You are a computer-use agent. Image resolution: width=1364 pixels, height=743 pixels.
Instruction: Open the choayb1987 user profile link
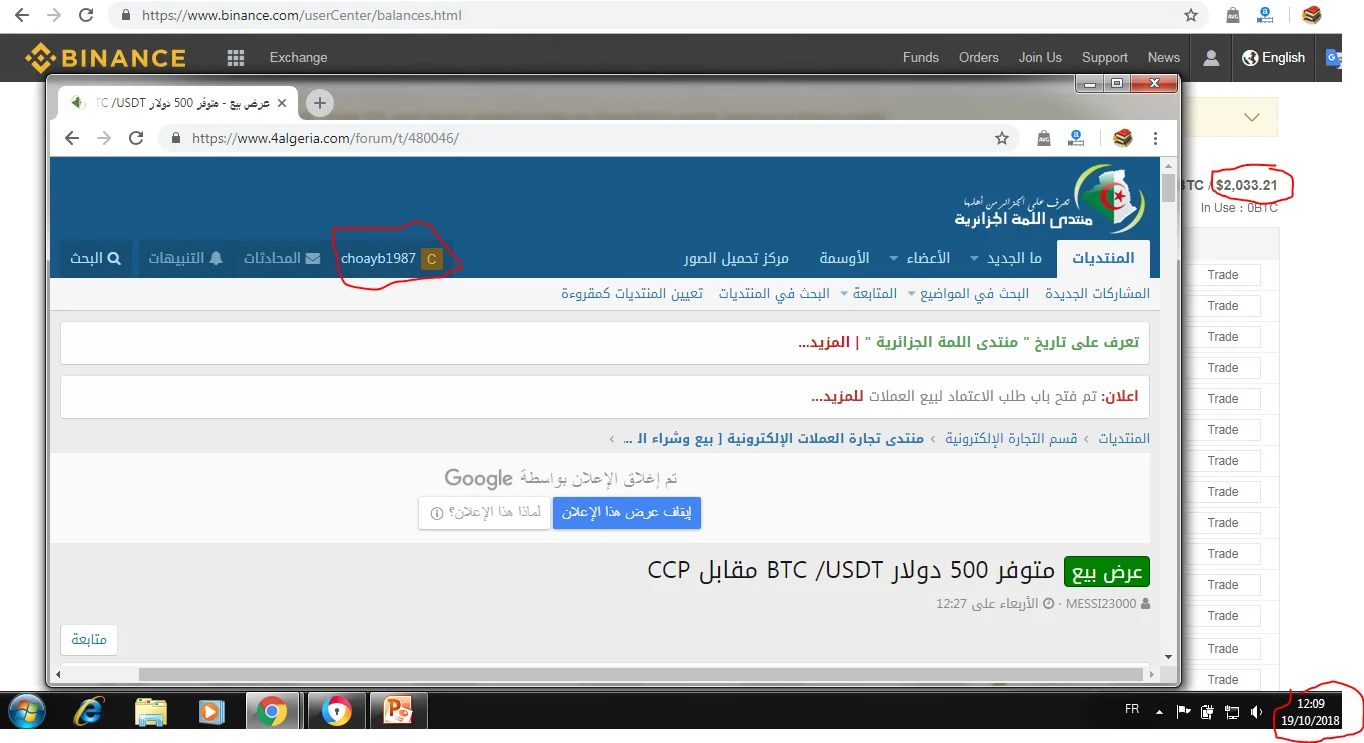point(378,258)
